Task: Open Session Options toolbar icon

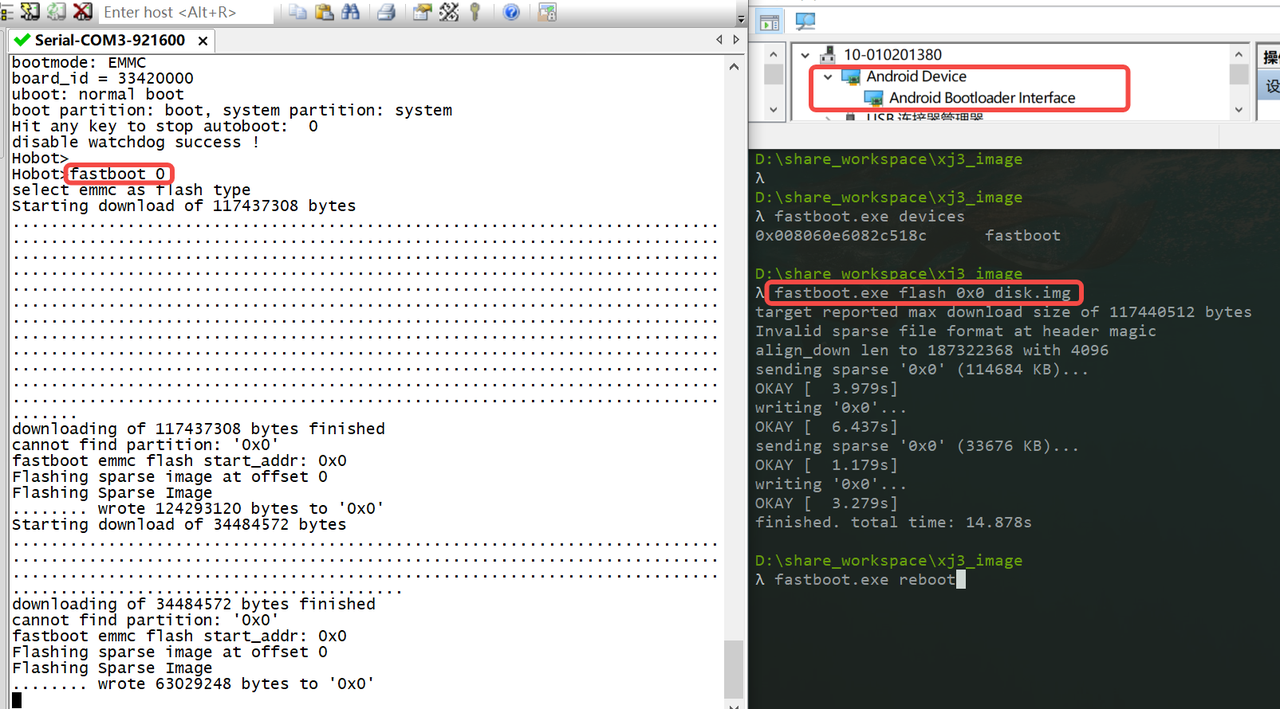Action: [x=422, y=12]
